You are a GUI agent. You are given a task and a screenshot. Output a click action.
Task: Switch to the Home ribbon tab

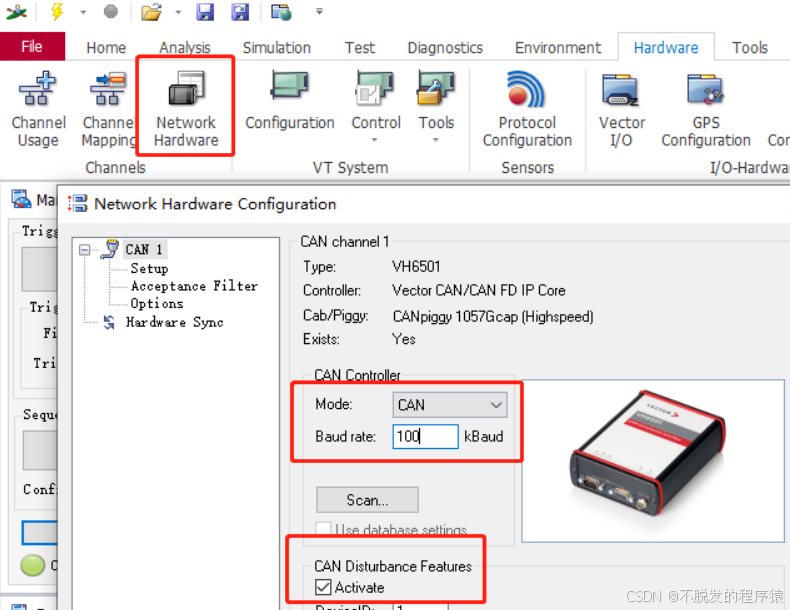pos(106,47)
